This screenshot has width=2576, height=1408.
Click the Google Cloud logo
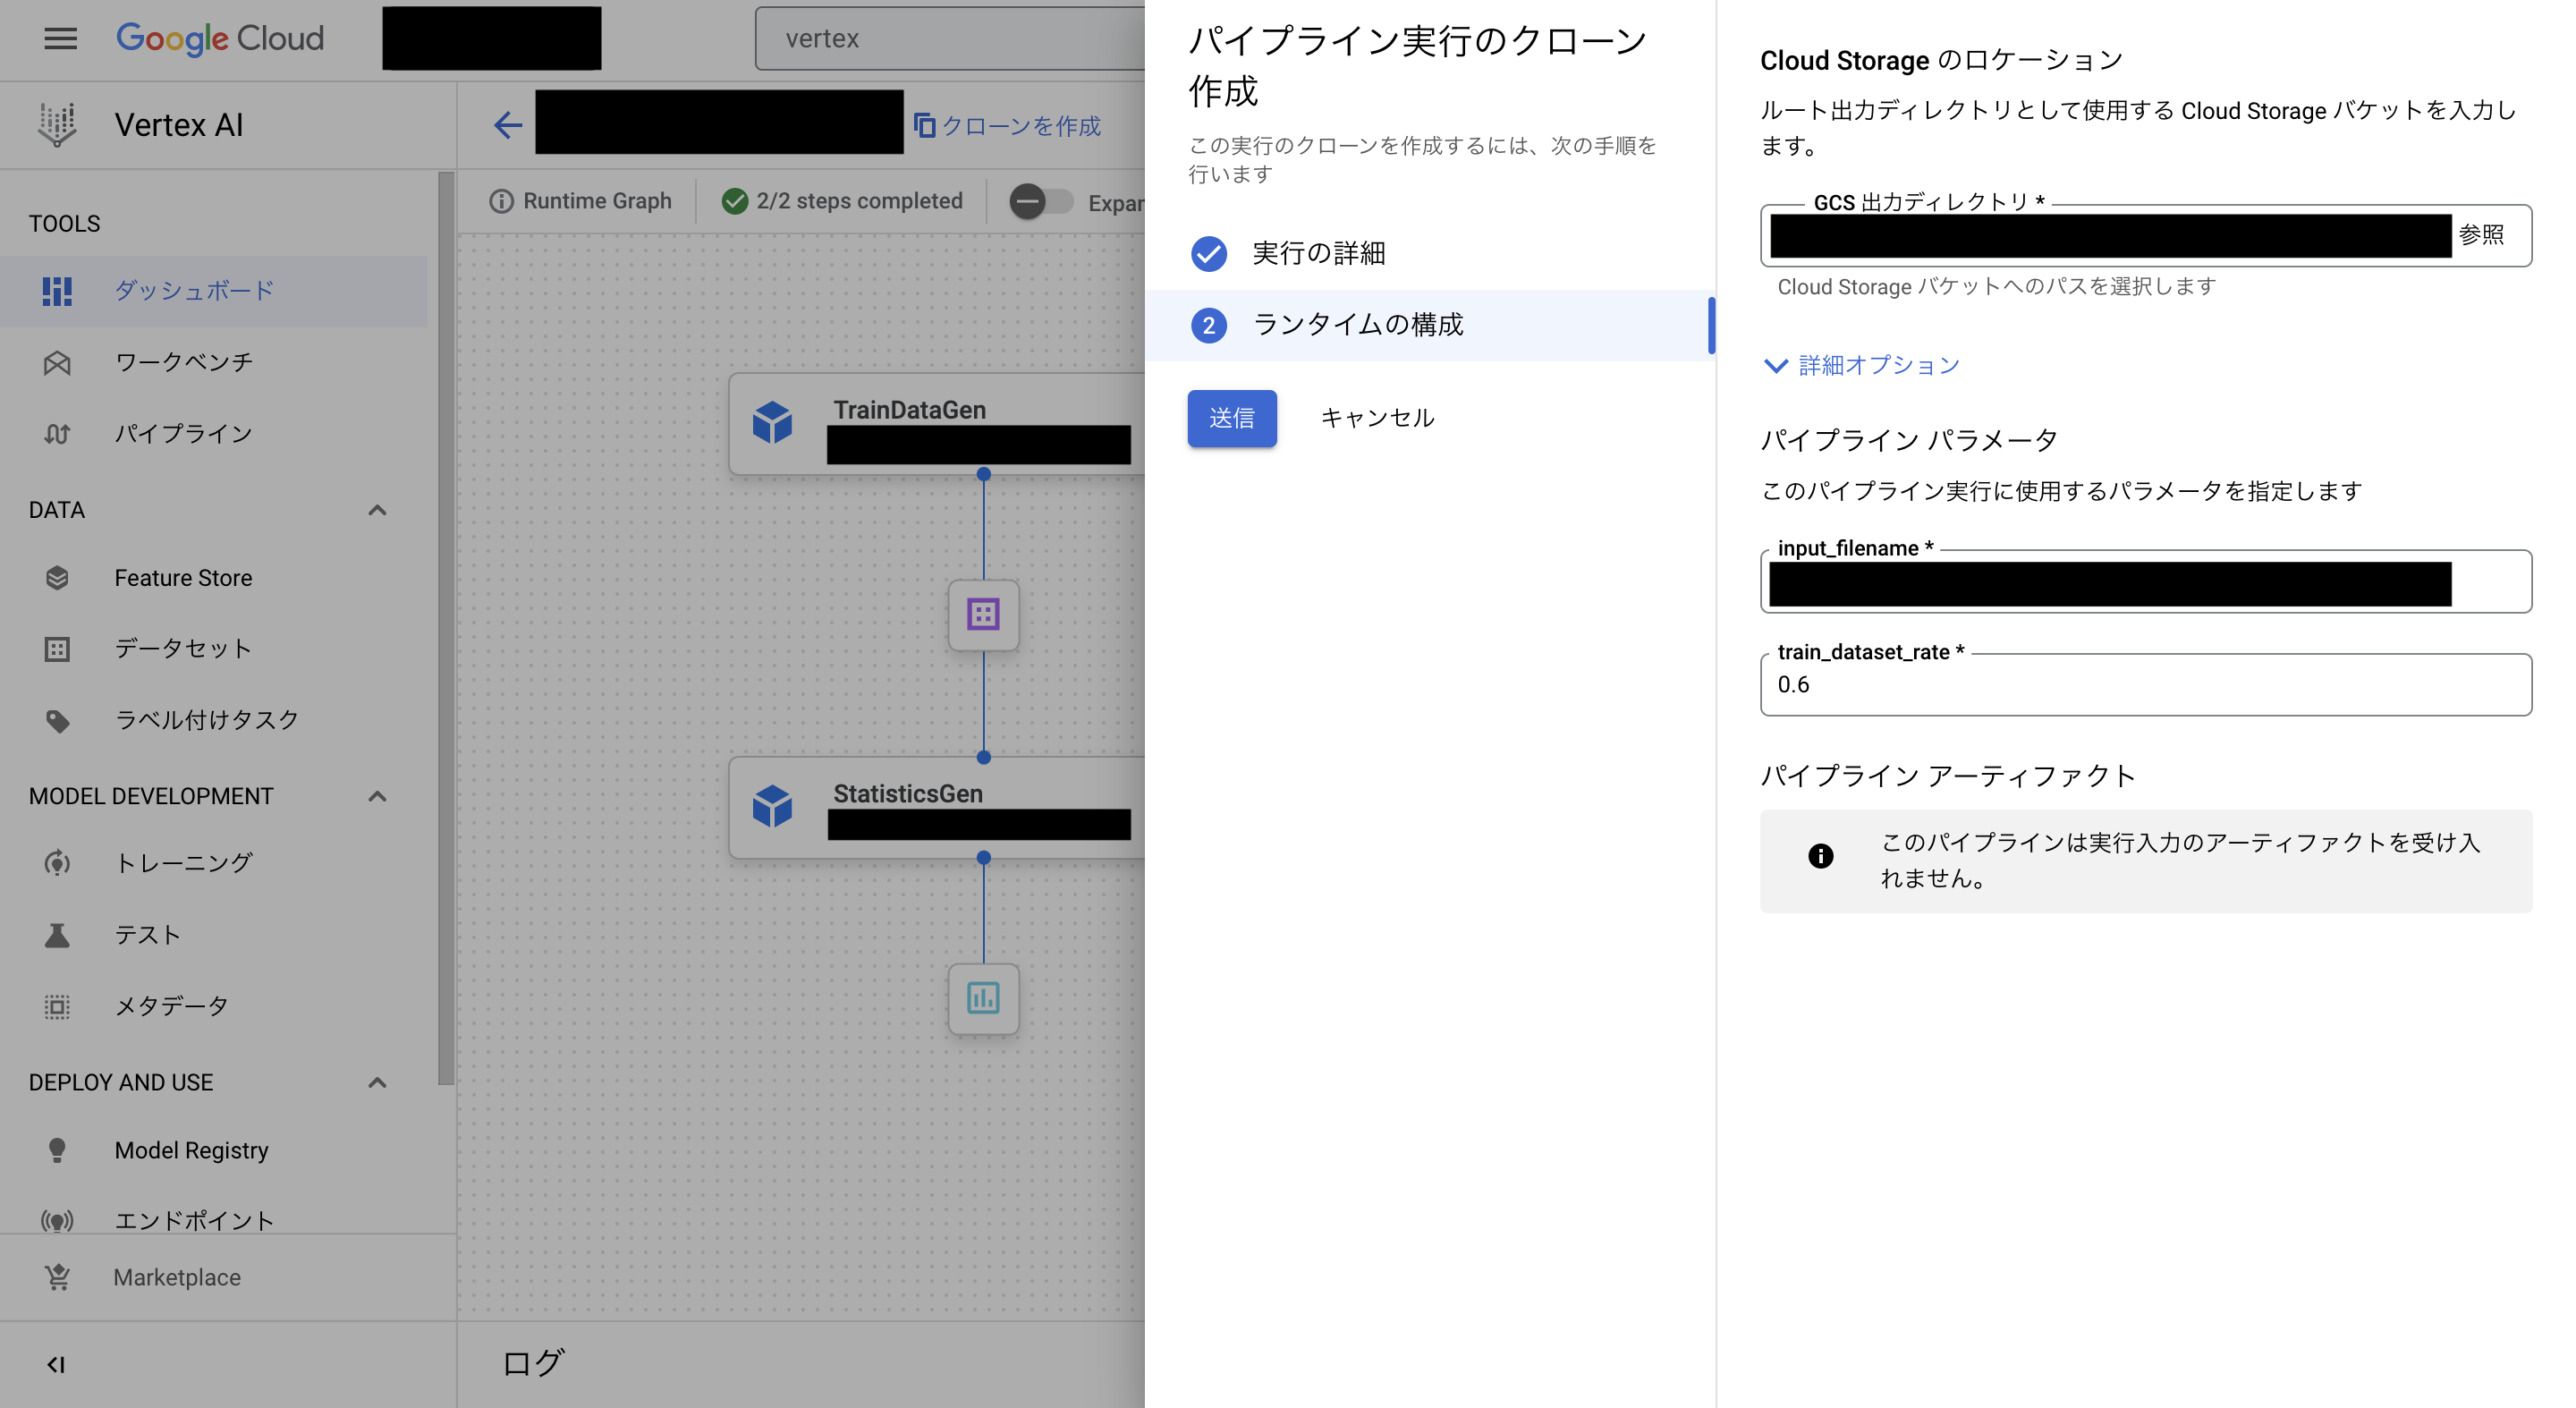click(220, 38)
